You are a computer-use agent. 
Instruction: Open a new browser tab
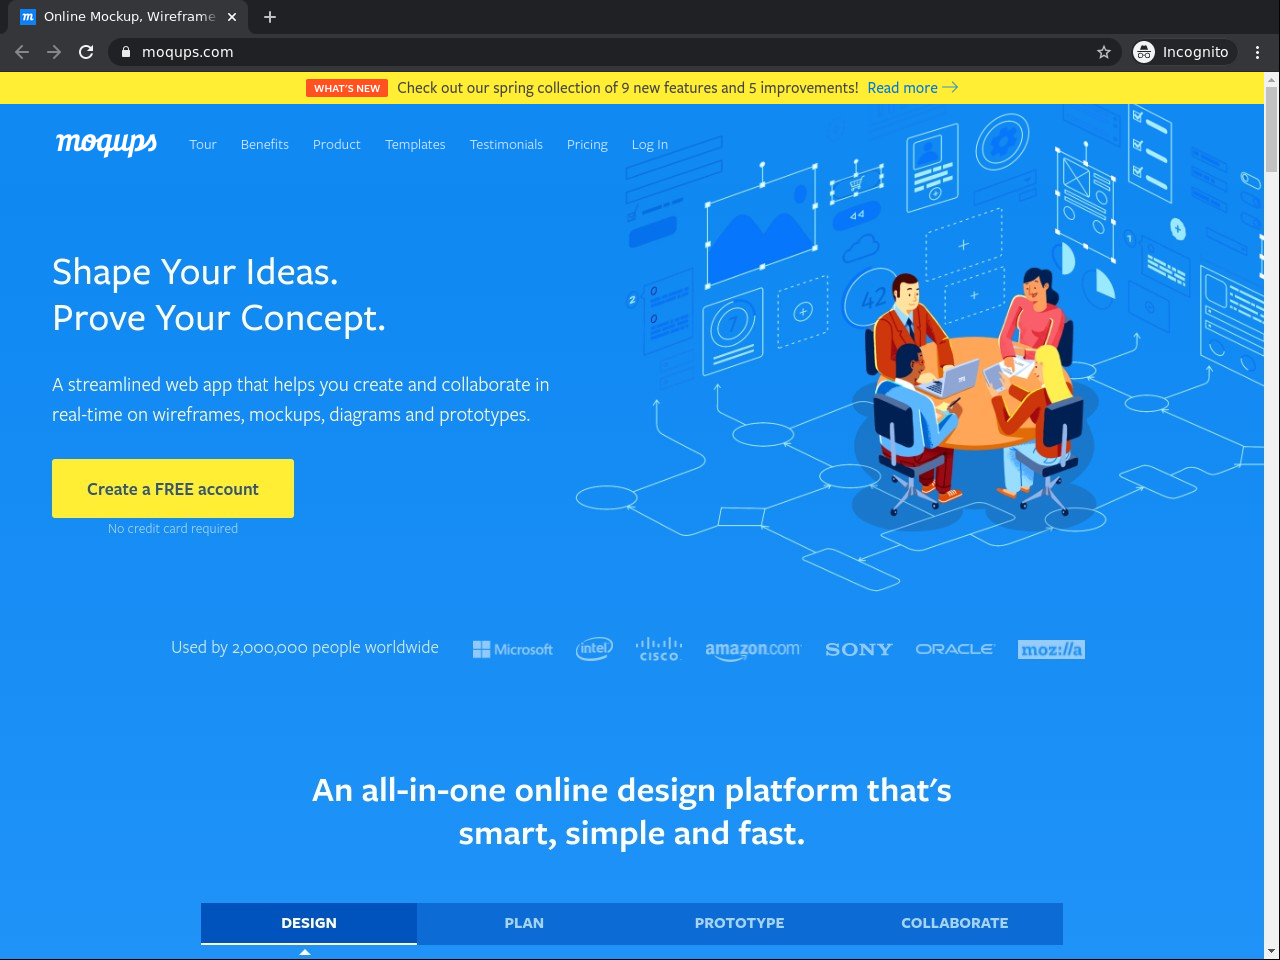[270, 17]
